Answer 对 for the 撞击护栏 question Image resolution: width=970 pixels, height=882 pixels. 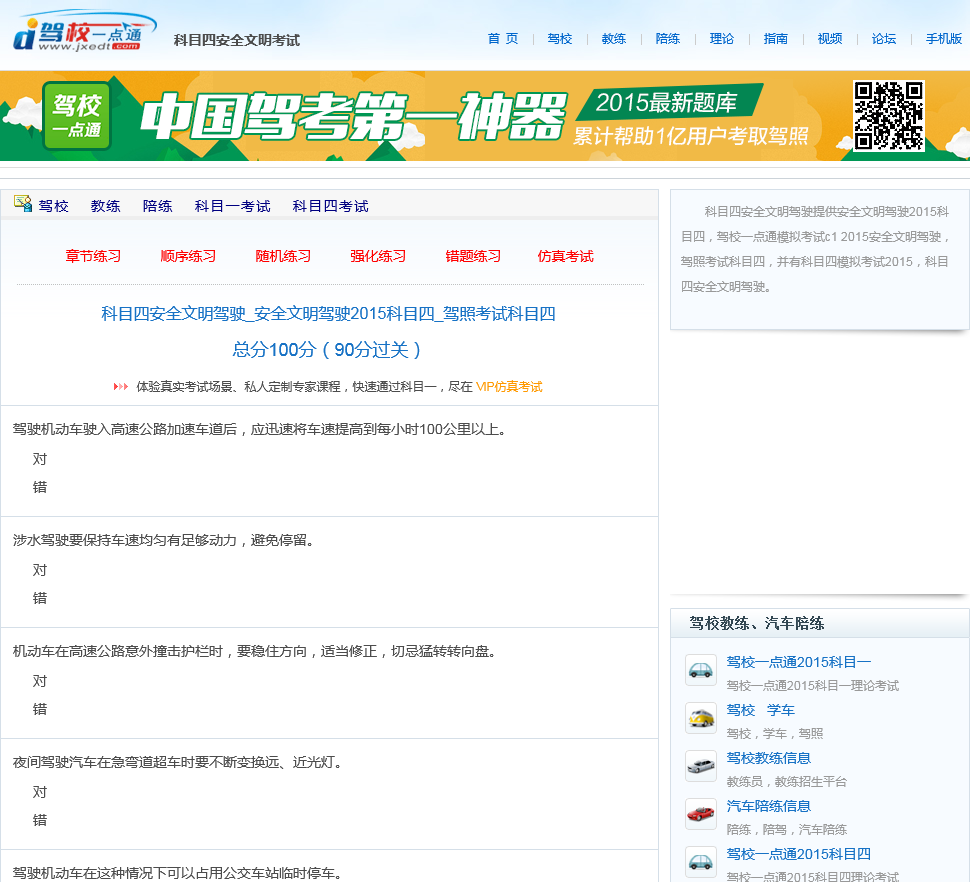click(40, 681)
